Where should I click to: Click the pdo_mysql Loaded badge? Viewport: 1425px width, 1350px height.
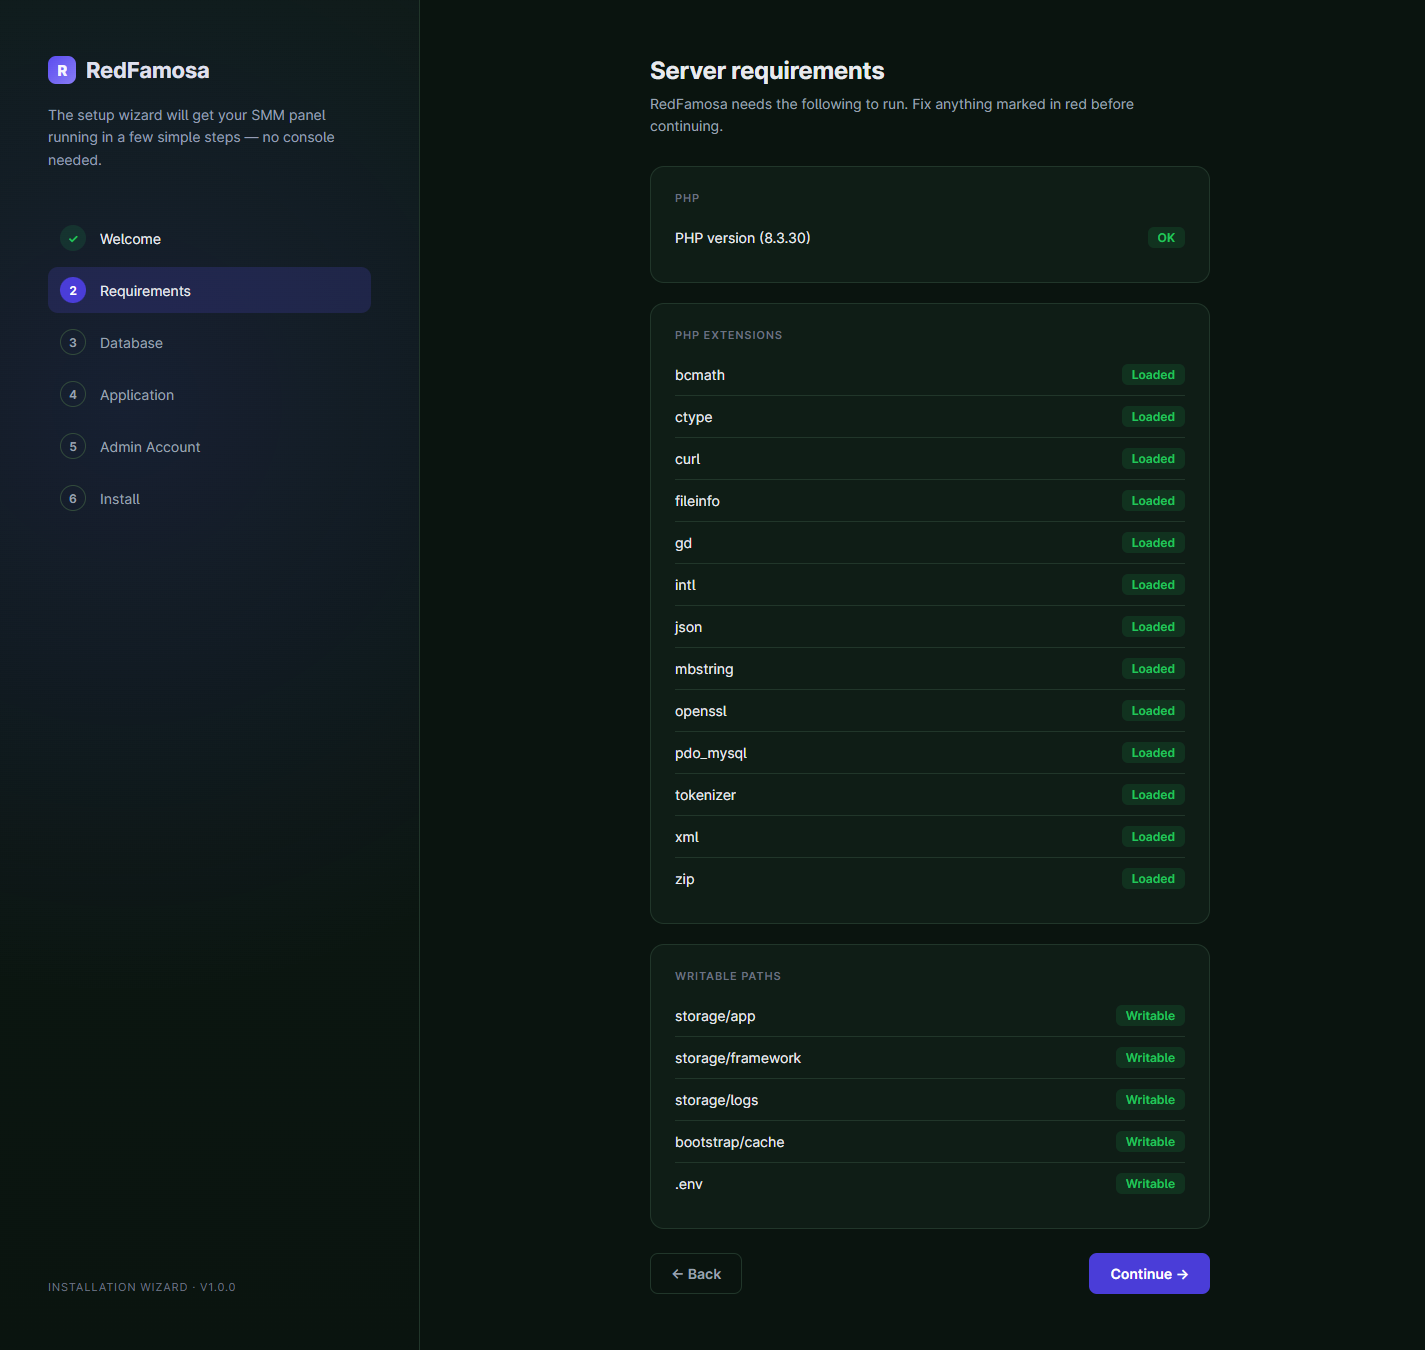1153,753
